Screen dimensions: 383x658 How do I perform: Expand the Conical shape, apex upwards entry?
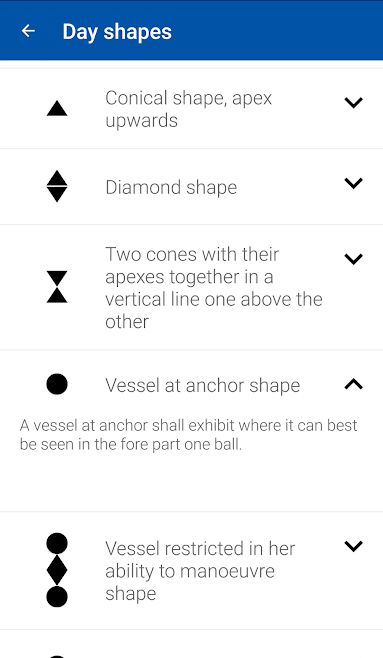pos(353,102)
